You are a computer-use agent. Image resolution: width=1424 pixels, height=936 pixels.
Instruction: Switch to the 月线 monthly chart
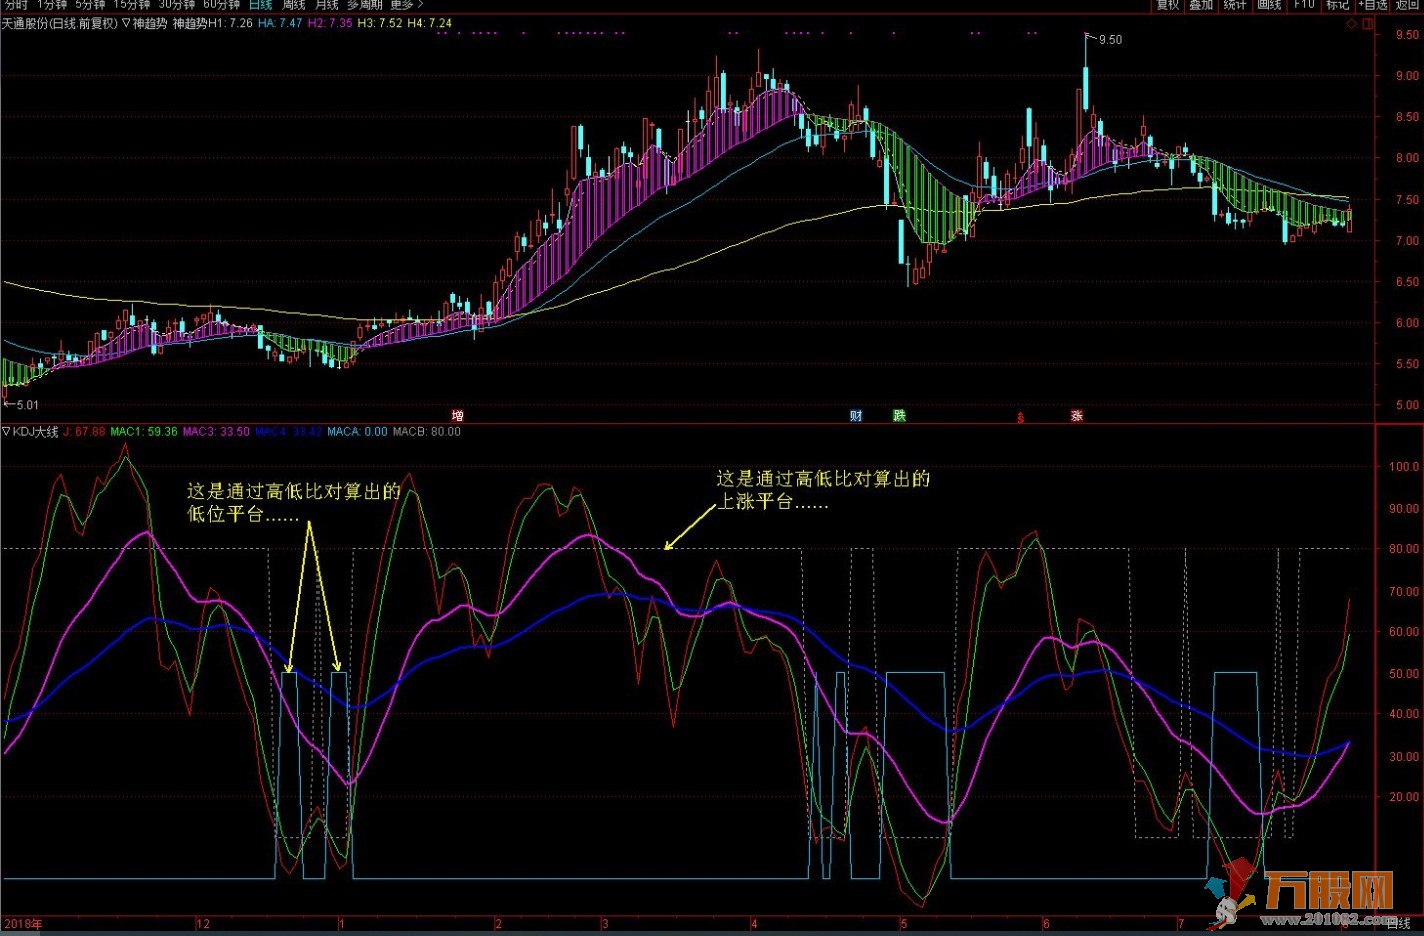coord(326,5)
